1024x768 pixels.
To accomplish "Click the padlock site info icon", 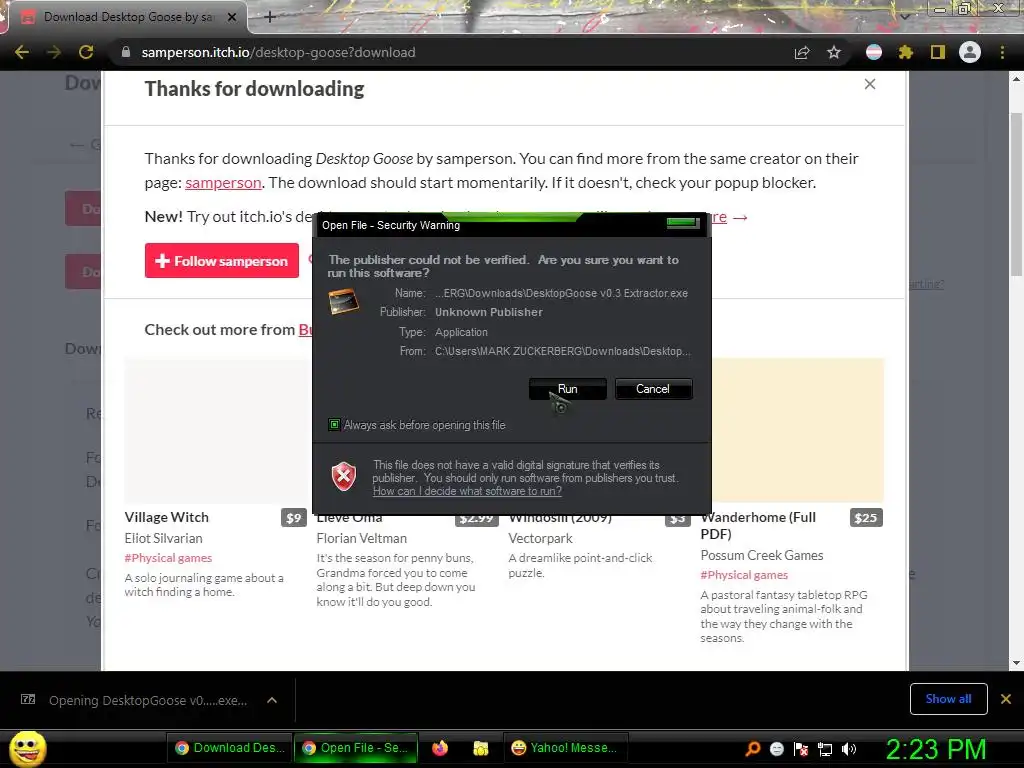I will click(x=126, y=52).
